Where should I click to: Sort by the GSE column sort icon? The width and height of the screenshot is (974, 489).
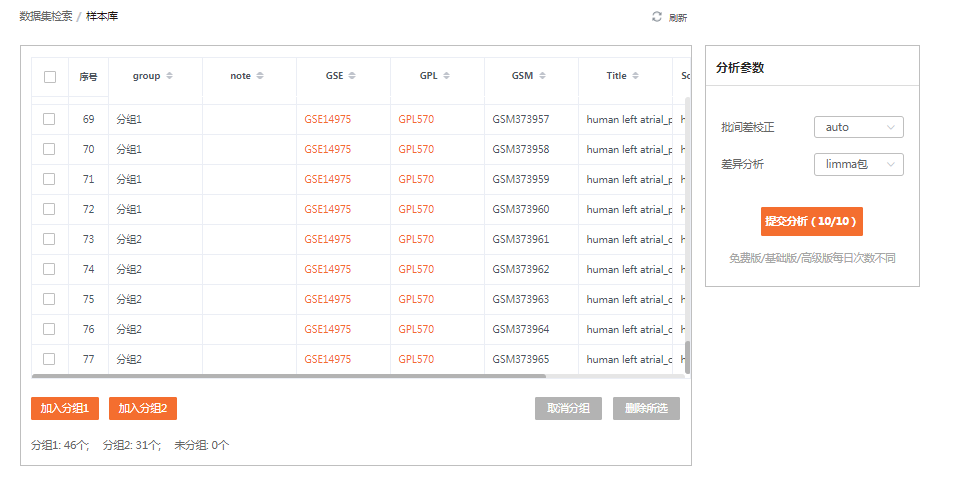point(352,76)
